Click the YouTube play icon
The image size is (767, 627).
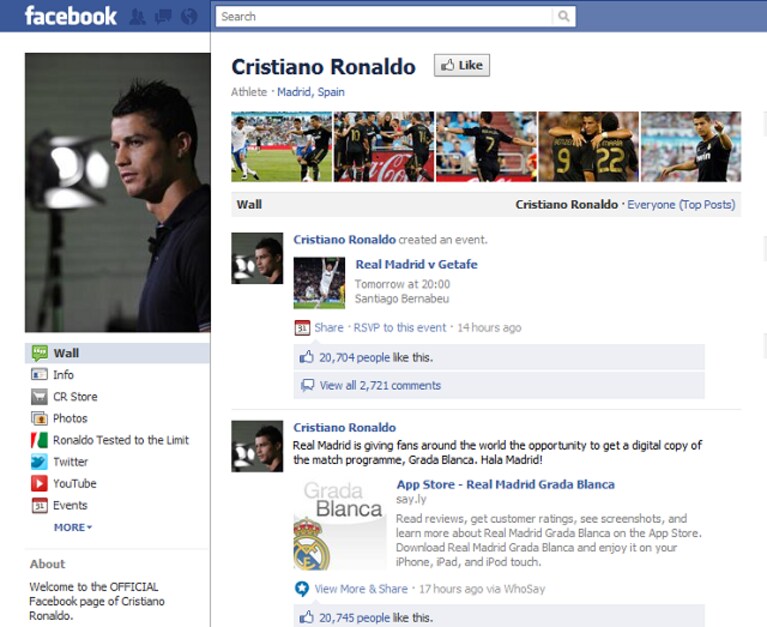point(39,483)
